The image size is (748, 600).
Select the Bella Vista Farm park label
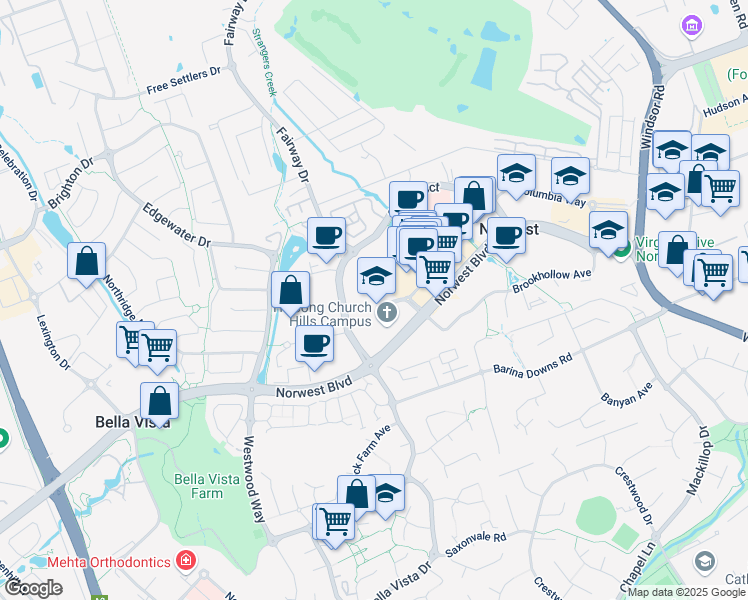pos(207,486)
